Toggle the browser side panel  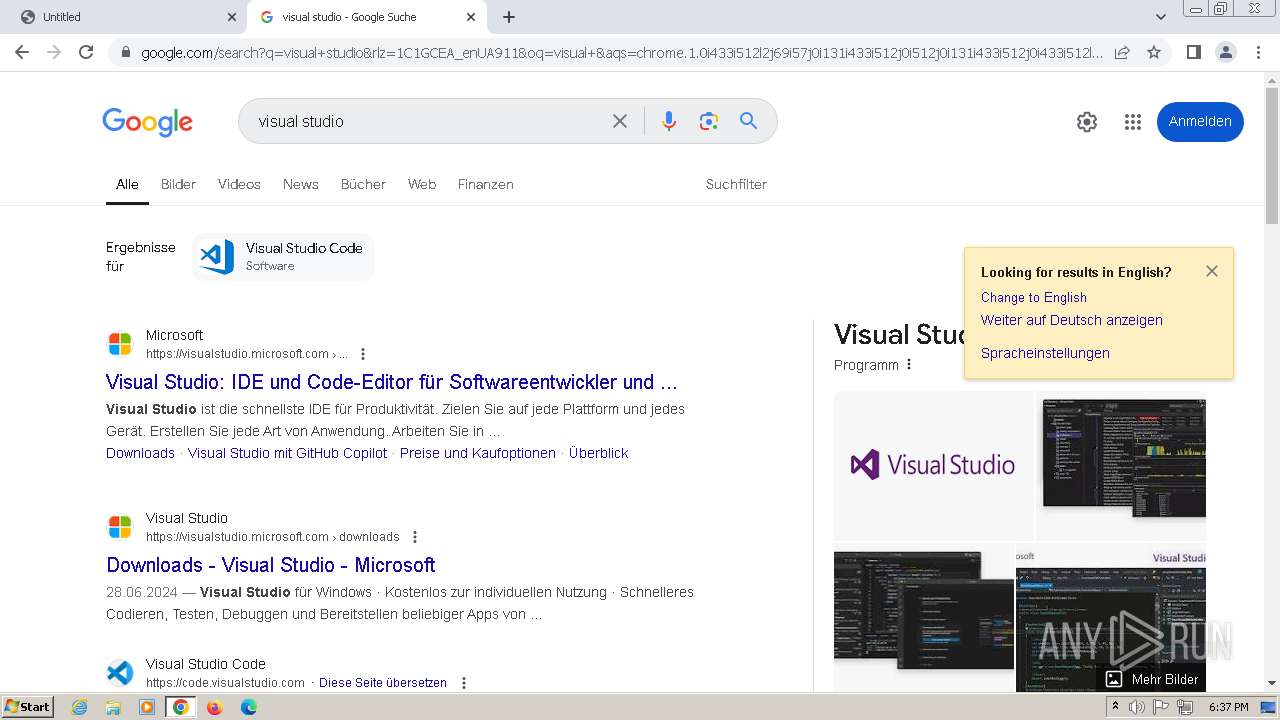click(x=1193, y=52)
